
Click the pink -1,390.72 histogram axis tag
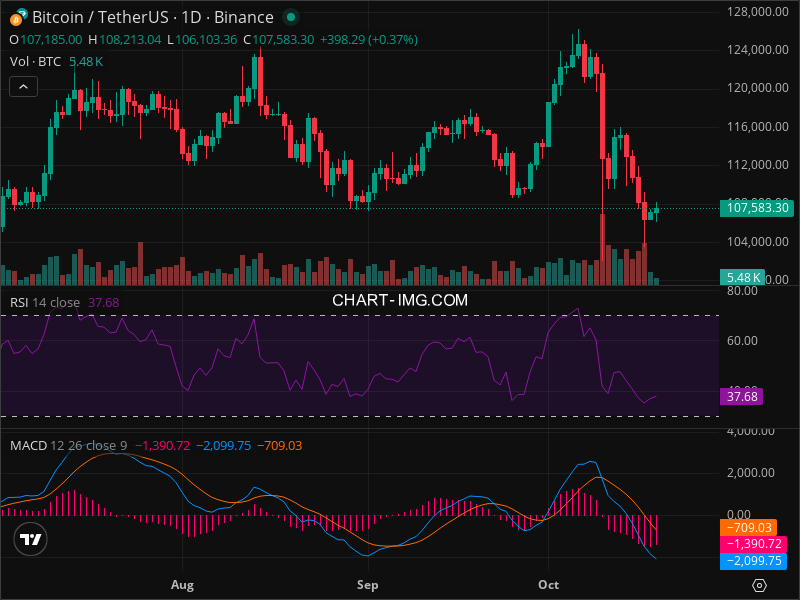click(754, 544)
